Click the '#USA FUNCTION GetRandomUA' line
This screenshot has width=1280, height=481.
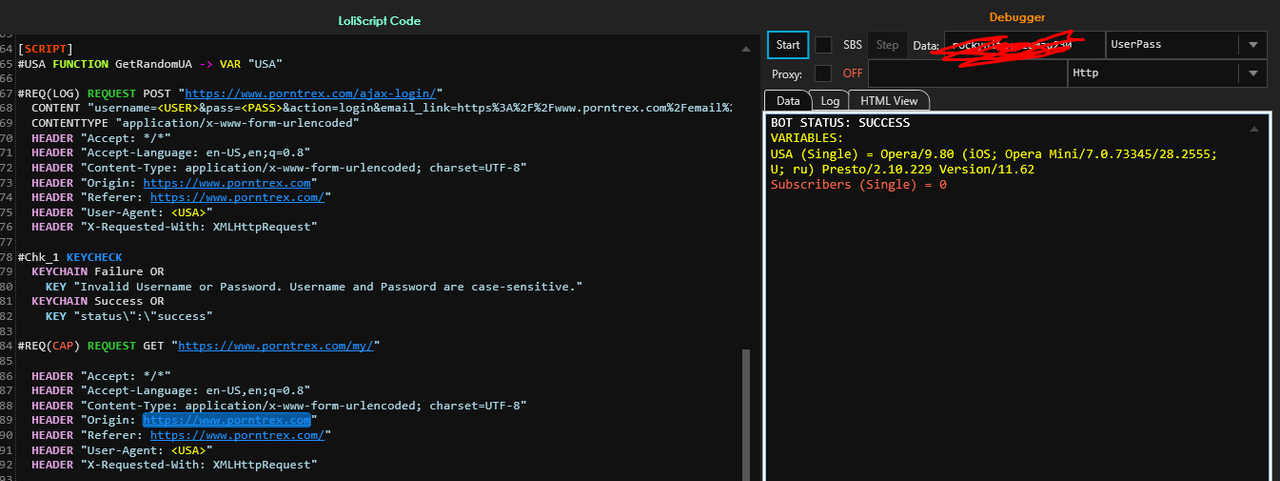point(150,63)
